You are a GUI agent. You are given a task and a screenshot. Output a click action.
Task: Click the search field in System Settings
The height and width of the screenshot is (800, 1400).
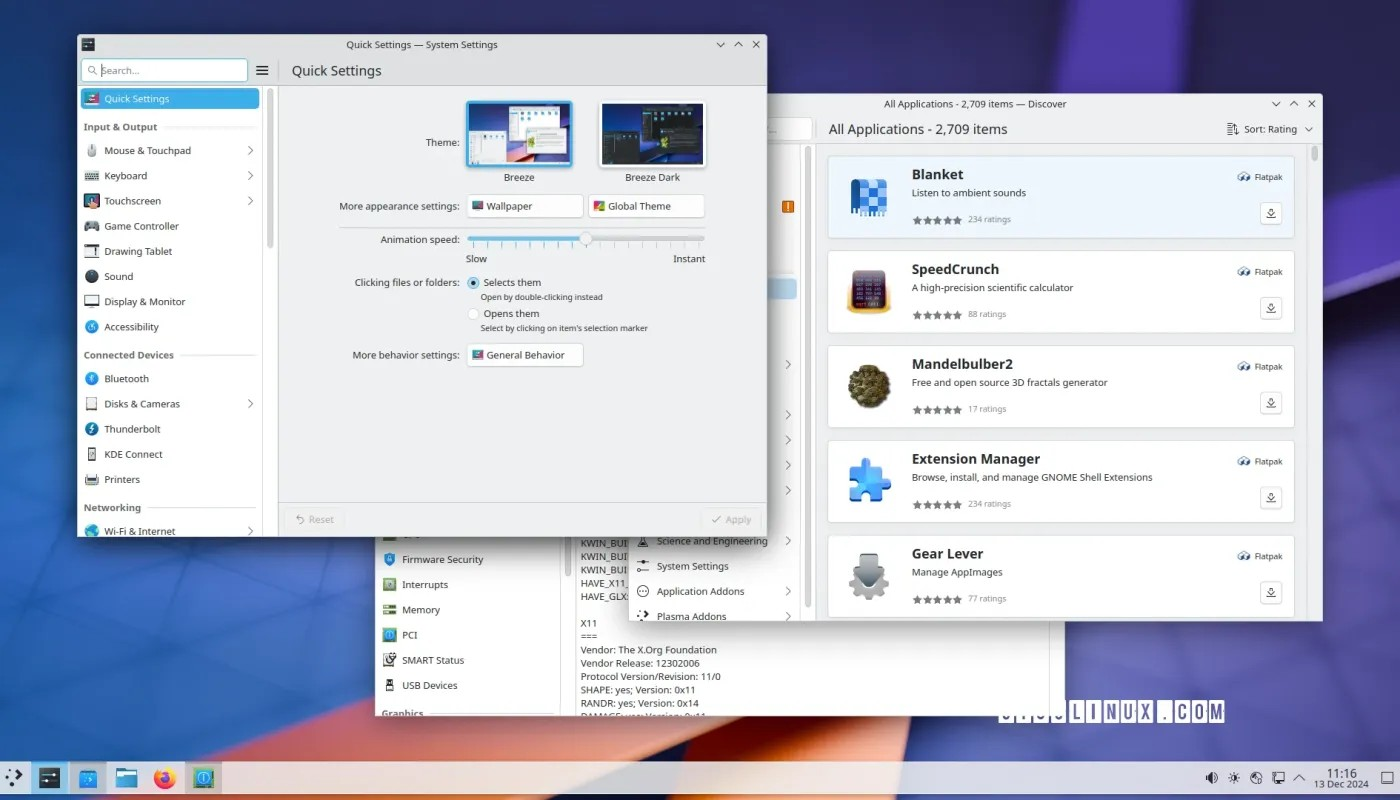164,70
